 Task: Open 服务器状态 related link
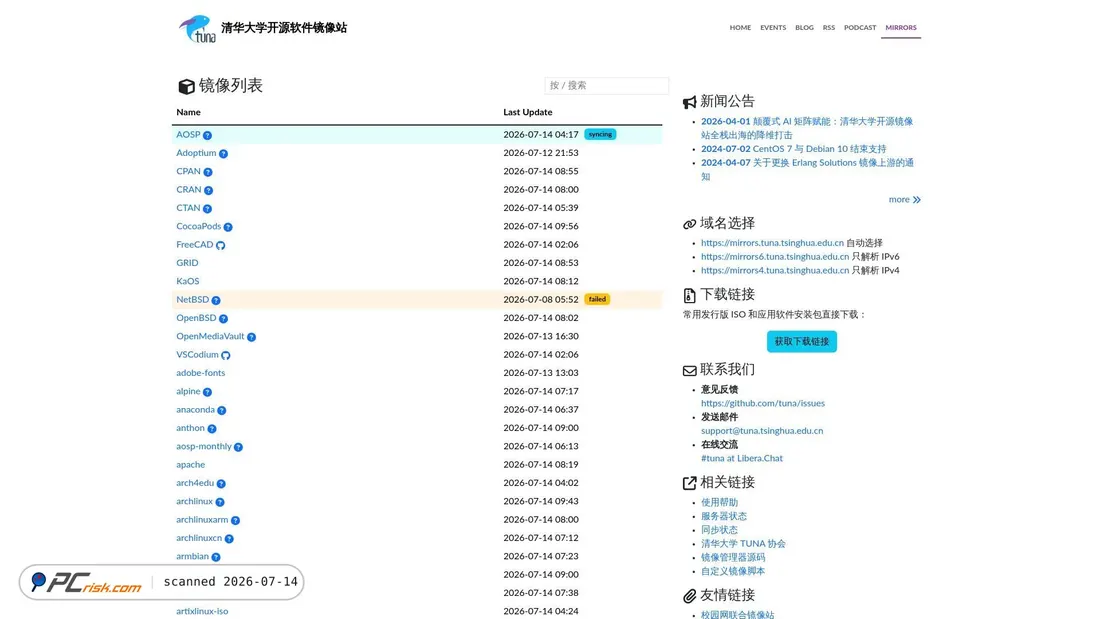[723, 517]
